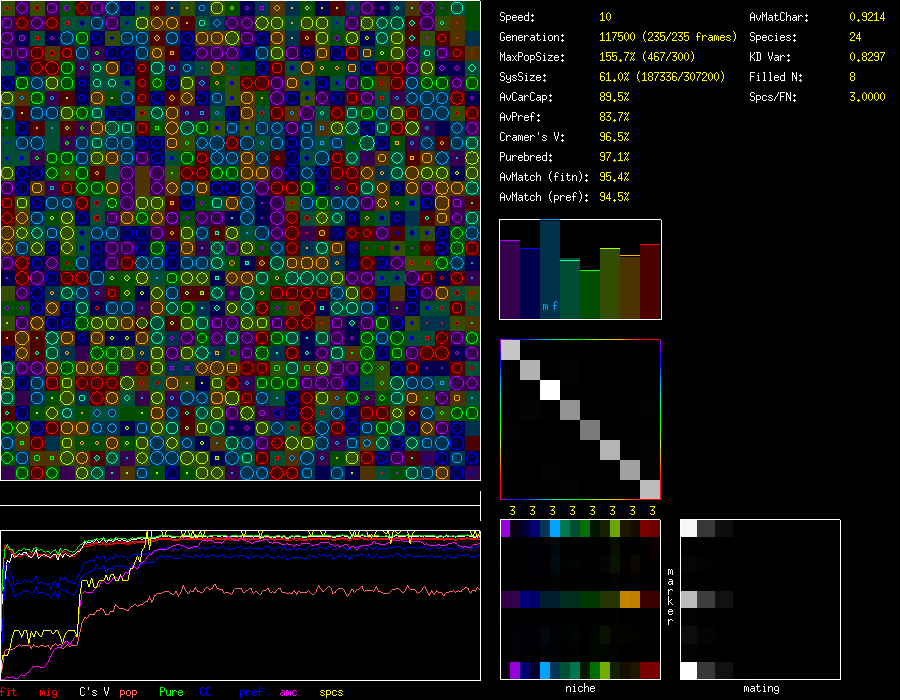Click the purple bar in the histogram
The height and width of the screenshot is (700, 900).
pyautogui.click(x=510, y=279)
